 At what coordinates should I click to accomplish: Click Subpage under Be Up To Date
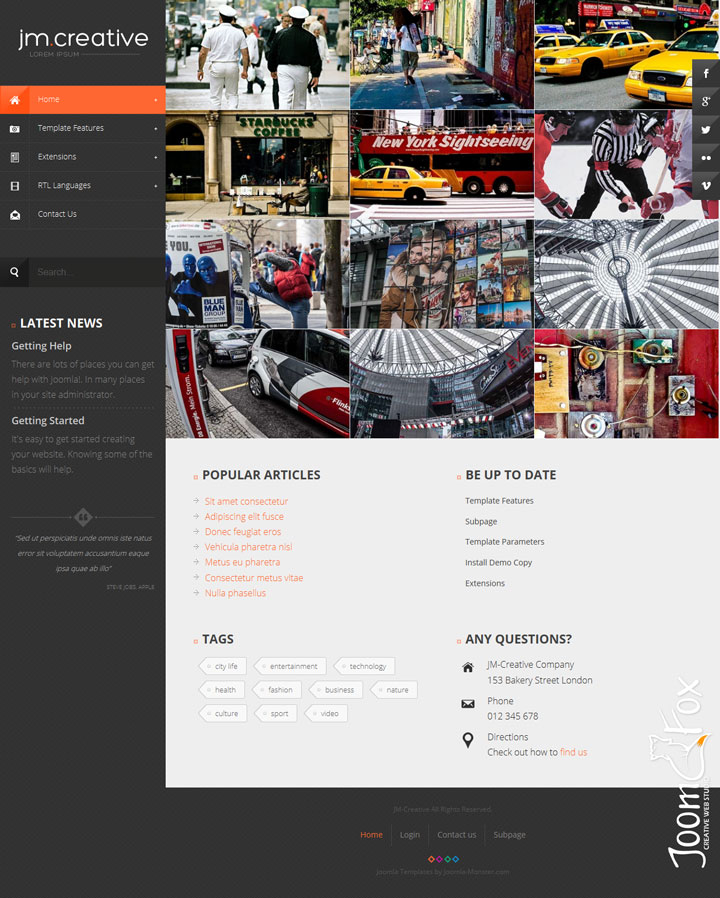pos(481,522)
